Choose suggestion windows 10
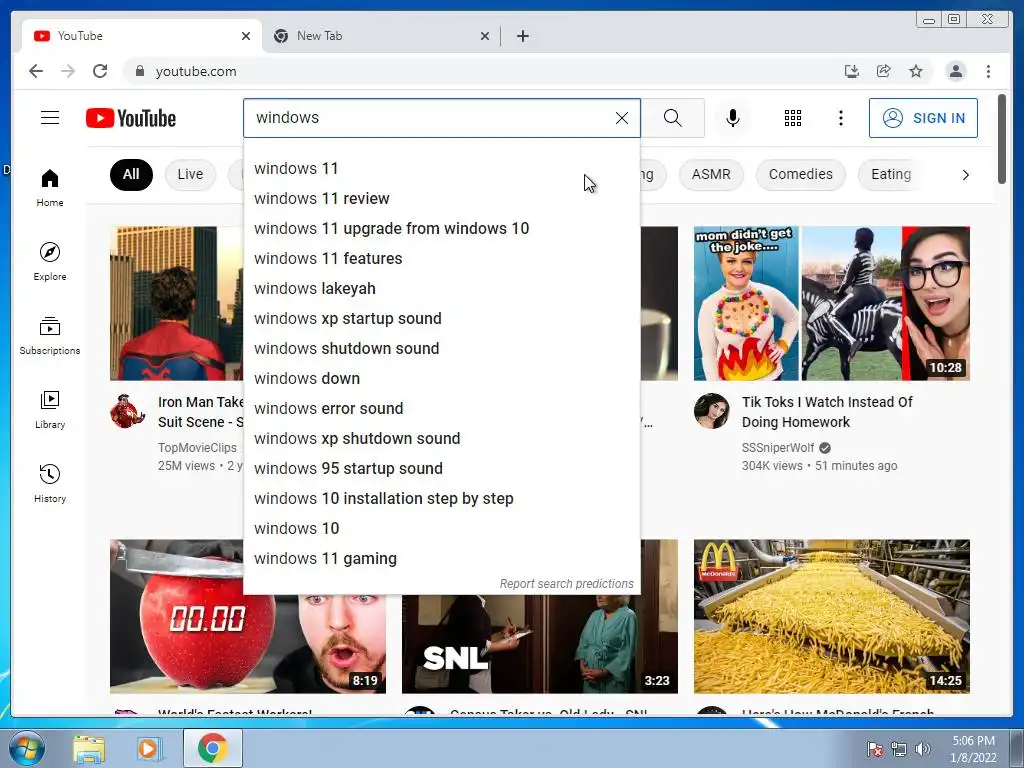The height and width of the screenshot is (768, 1024). (441, 529)
